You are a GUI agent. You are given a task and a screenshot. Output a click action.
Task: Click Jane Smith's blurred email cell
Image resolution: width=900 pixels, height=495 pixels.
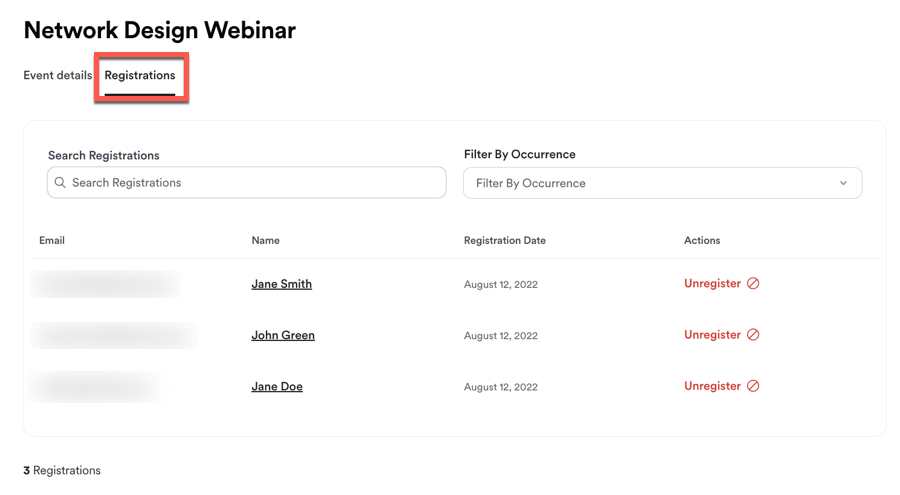(x=105, y=284)
